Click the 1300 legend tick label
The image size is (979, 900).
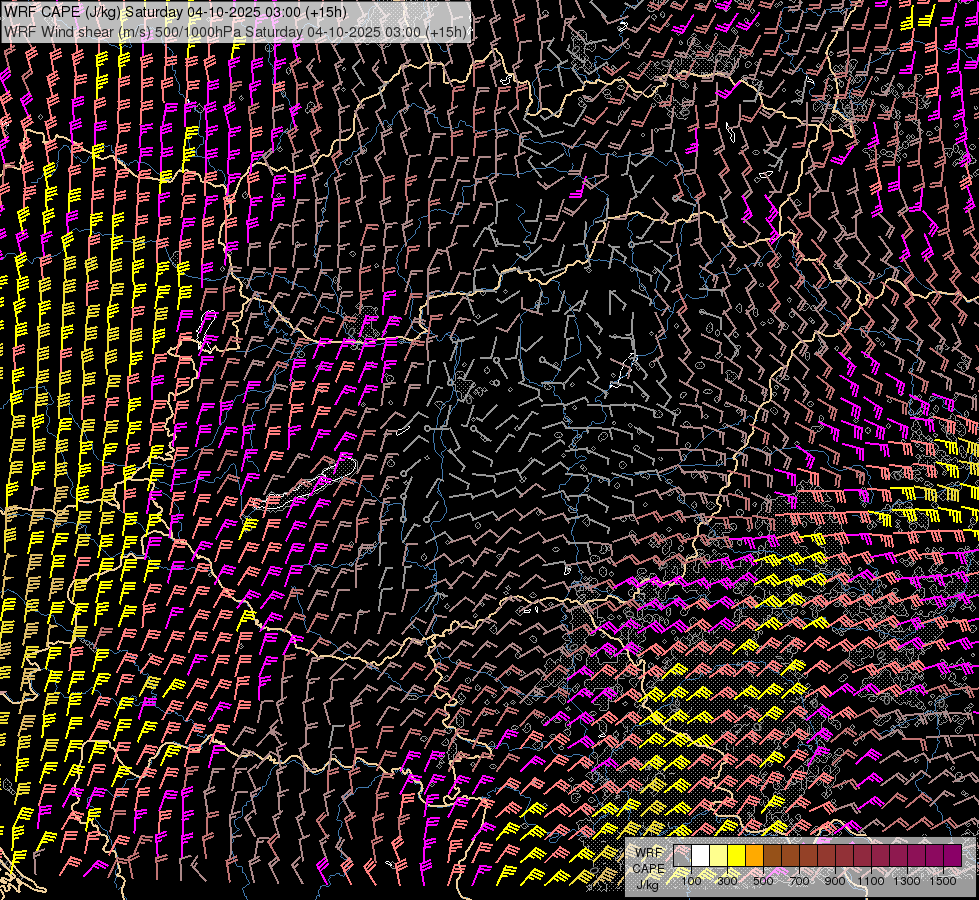point(907,881)
